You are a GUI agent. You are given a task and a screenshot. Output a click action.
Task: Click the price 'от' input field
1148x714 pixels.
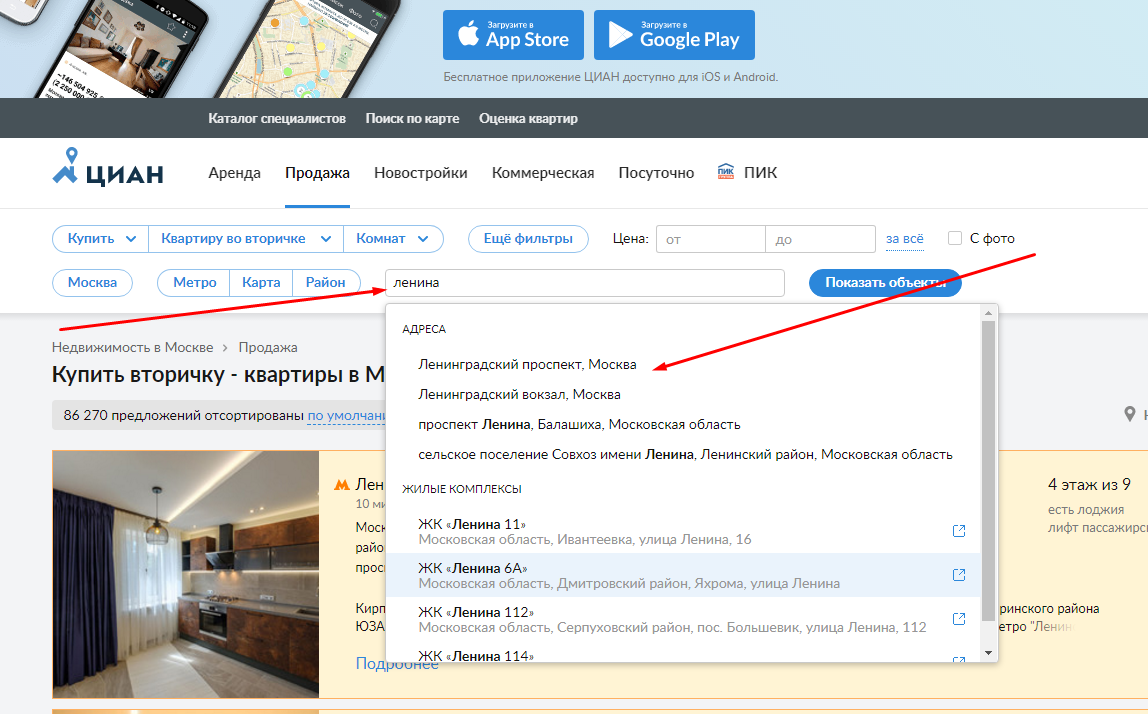(711, 239)
